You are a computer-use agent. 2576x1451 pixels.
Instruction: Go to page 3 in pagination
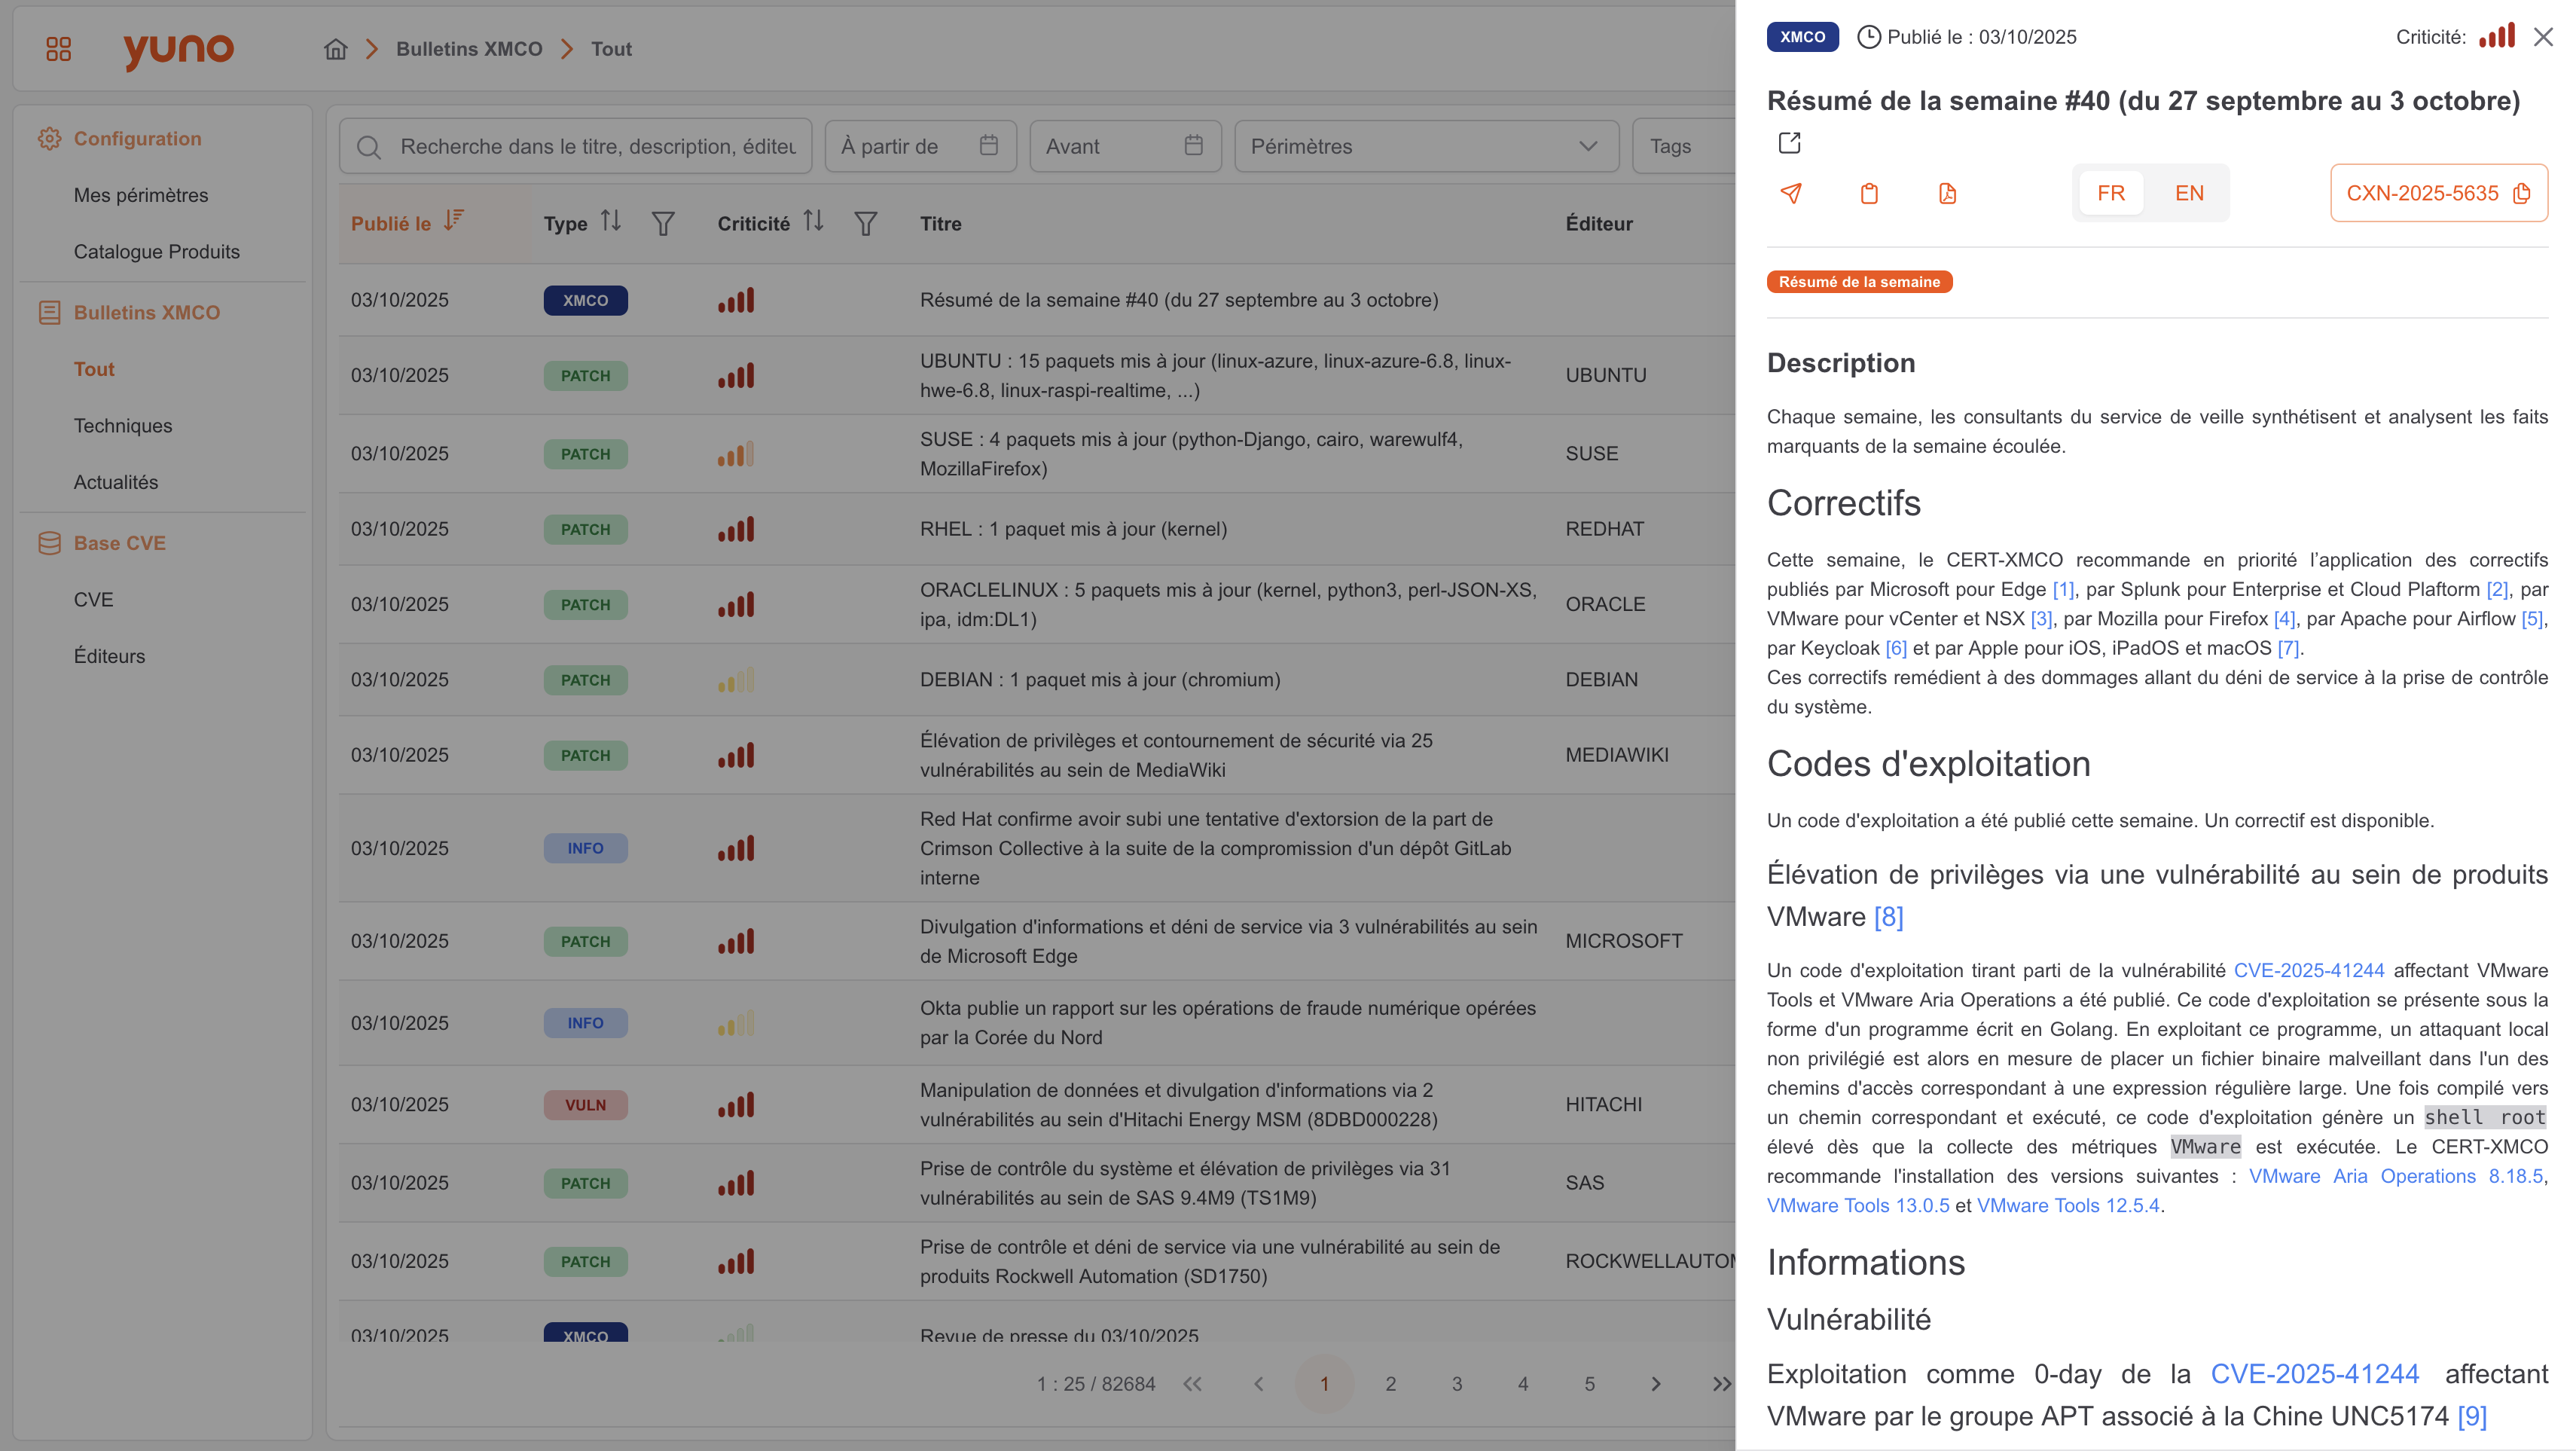(1456, 1384)
